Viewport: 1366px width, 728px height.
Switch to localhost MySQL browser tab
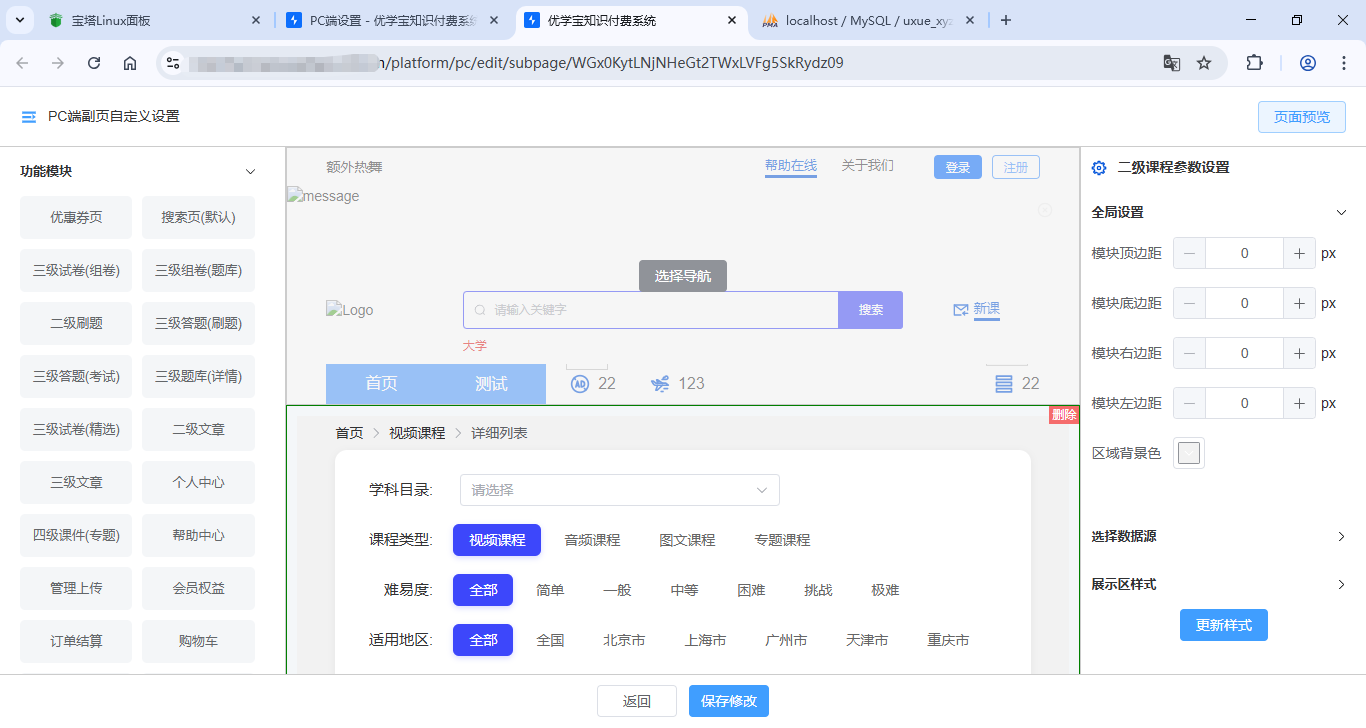tap(868, 20)
